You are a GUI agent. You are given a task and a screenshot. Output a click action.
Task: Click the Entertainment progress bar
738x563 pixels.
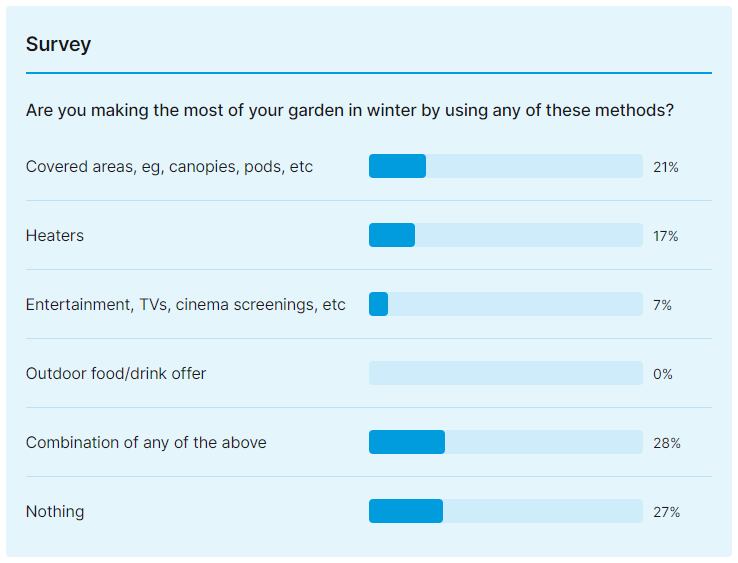click(x=505, y=305)
